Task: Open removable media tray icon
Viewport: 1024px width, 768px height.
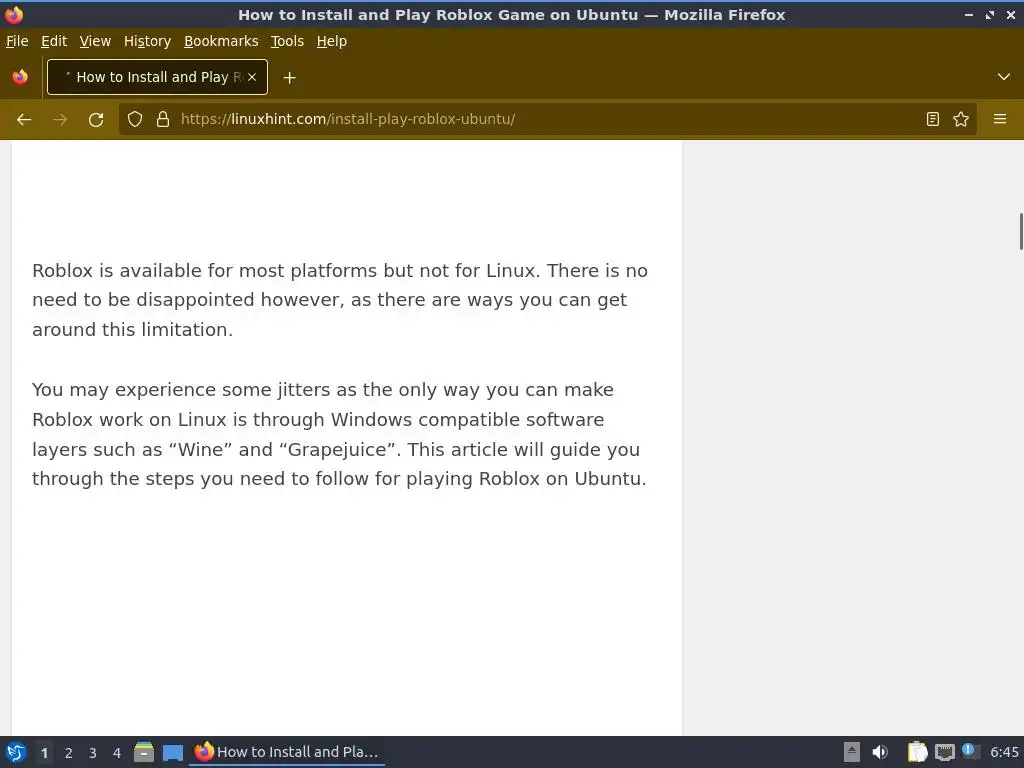Action: click(x=852, y=752)
